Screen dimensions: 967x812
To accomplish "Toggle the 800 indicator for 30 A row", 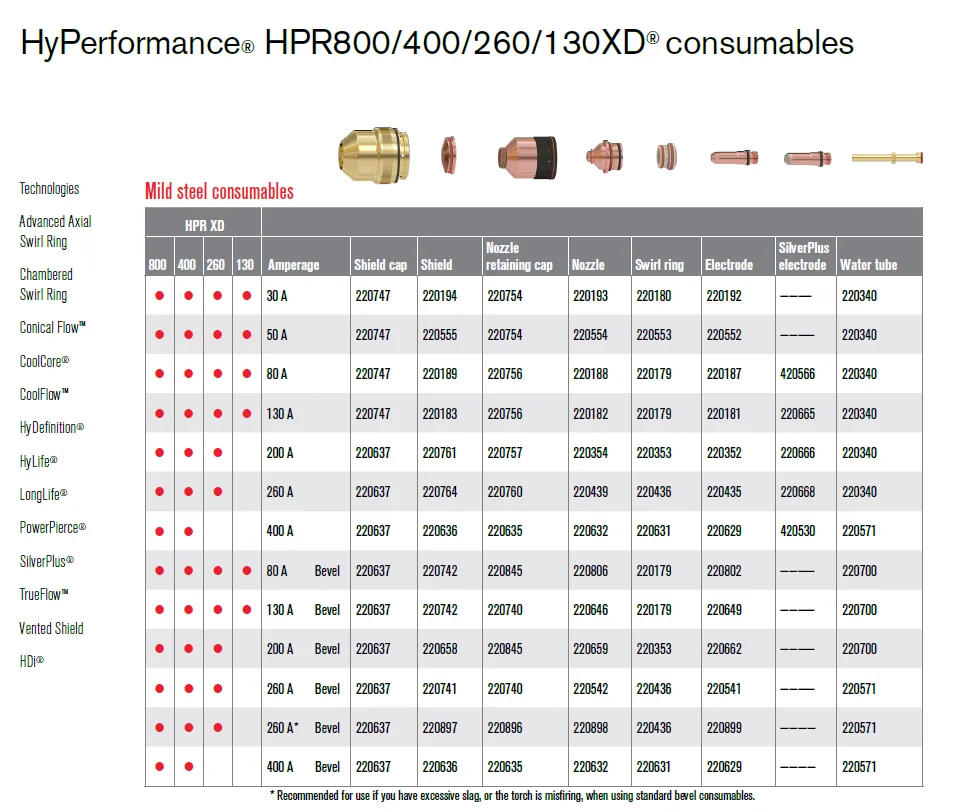I will click(x=159, y=295).
